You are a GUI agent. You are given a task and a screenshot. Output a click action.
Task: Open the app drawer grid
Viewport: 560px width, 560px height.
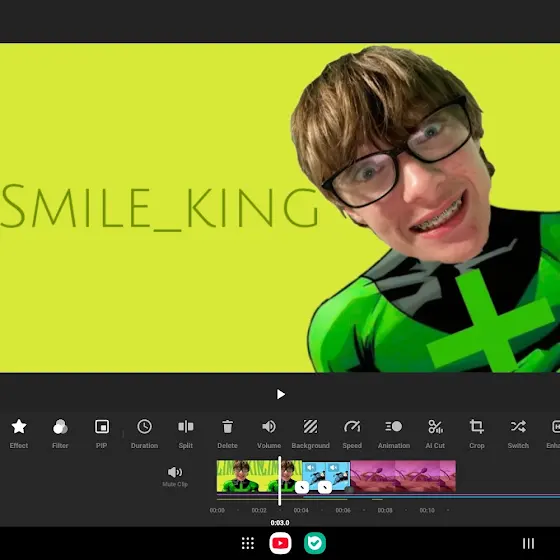point(248,543)
